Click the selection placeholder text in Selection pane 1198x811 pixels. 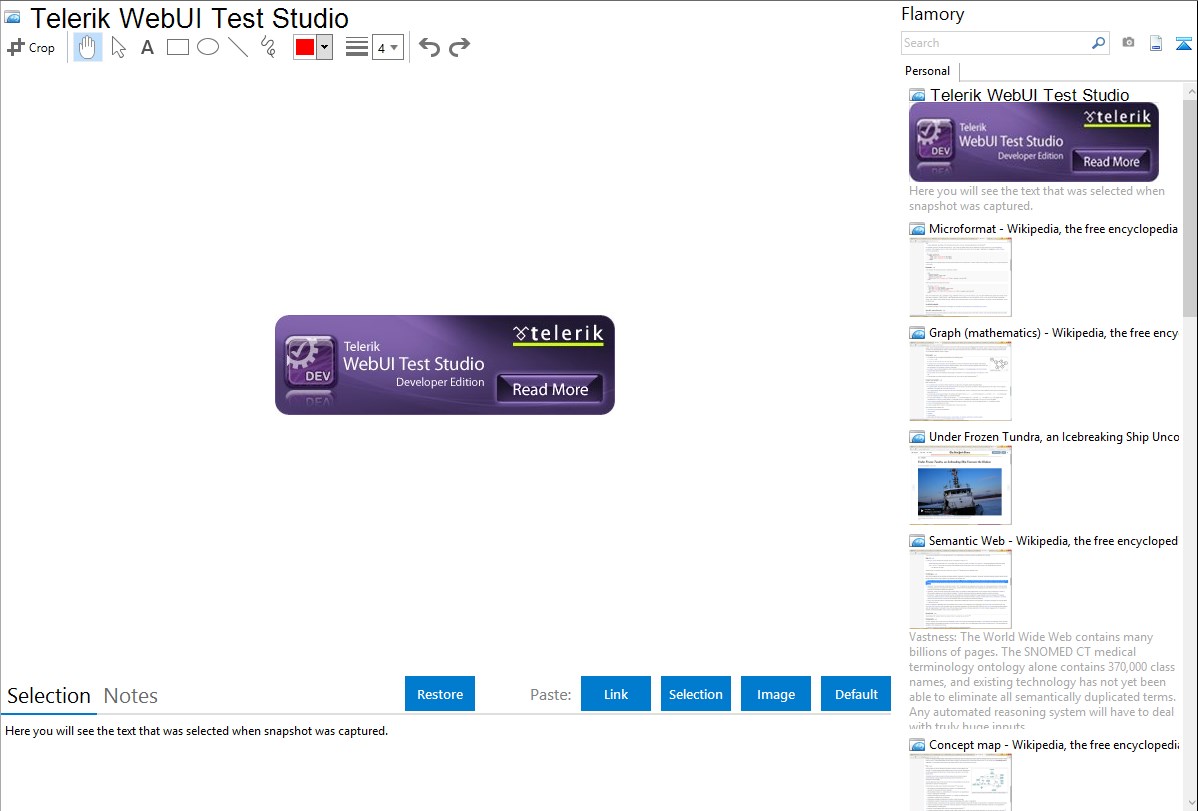click(x=196, y=731)
